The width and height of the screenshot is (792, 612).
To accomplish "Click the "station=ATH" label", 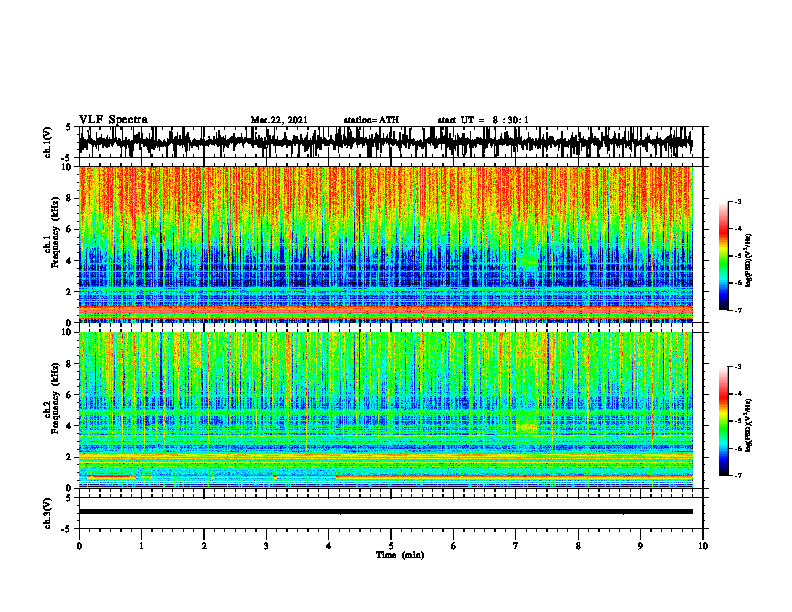I will tap(371, 120).
